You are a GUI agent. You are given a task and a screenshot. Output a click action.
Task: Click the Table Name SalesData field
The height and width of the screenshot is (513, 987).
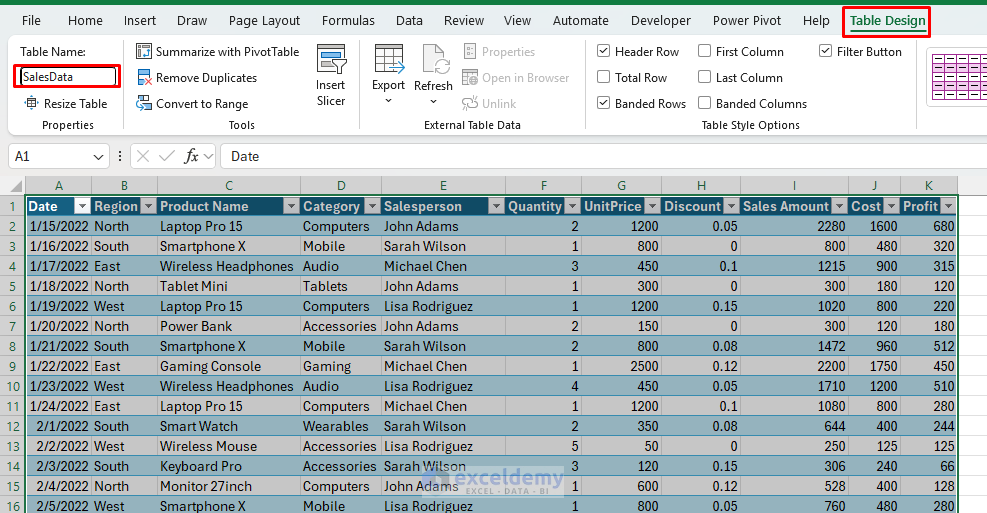(x=68, y=76)
